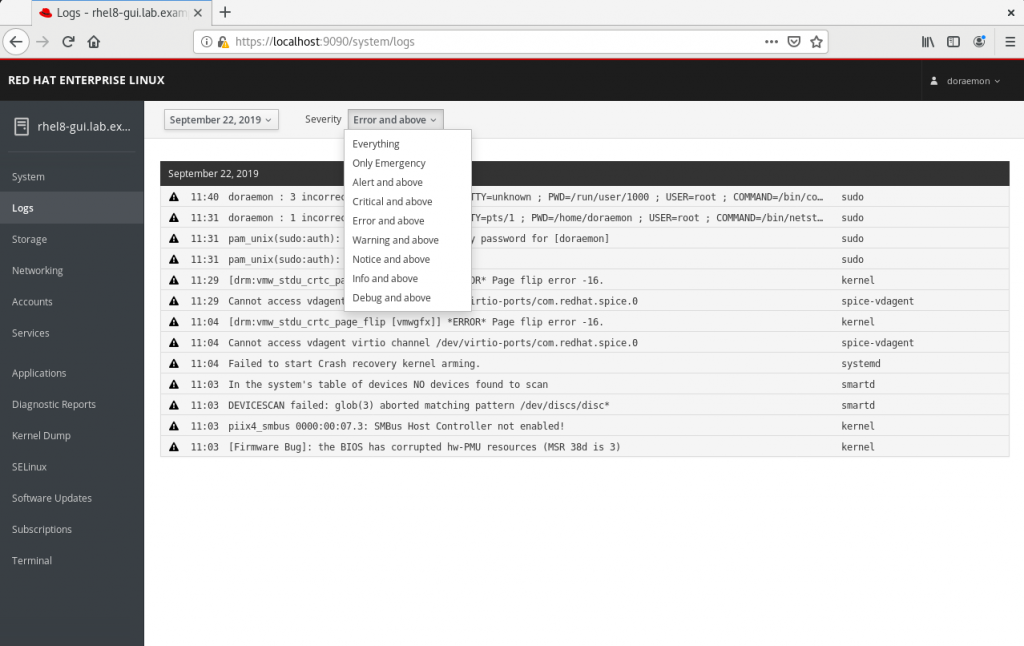Click warning icon of Firmware Bug entry
The height and width of the screenshot is (646, 1024).
tap(174, 447)
